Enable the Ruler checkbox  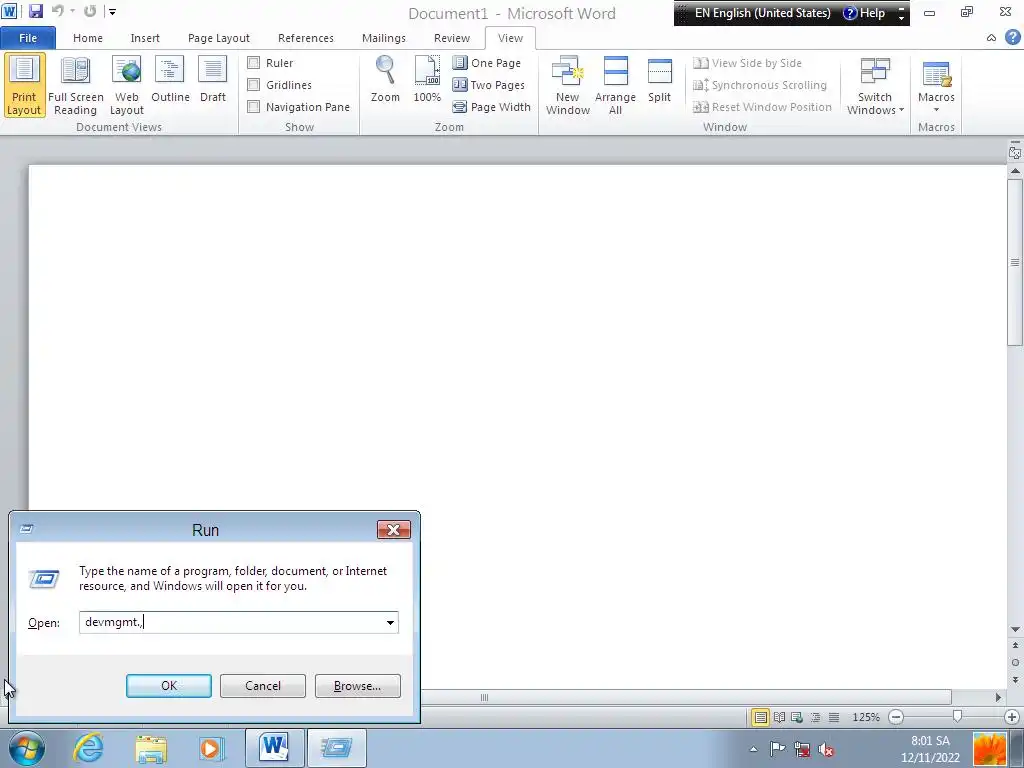(253, 63)
